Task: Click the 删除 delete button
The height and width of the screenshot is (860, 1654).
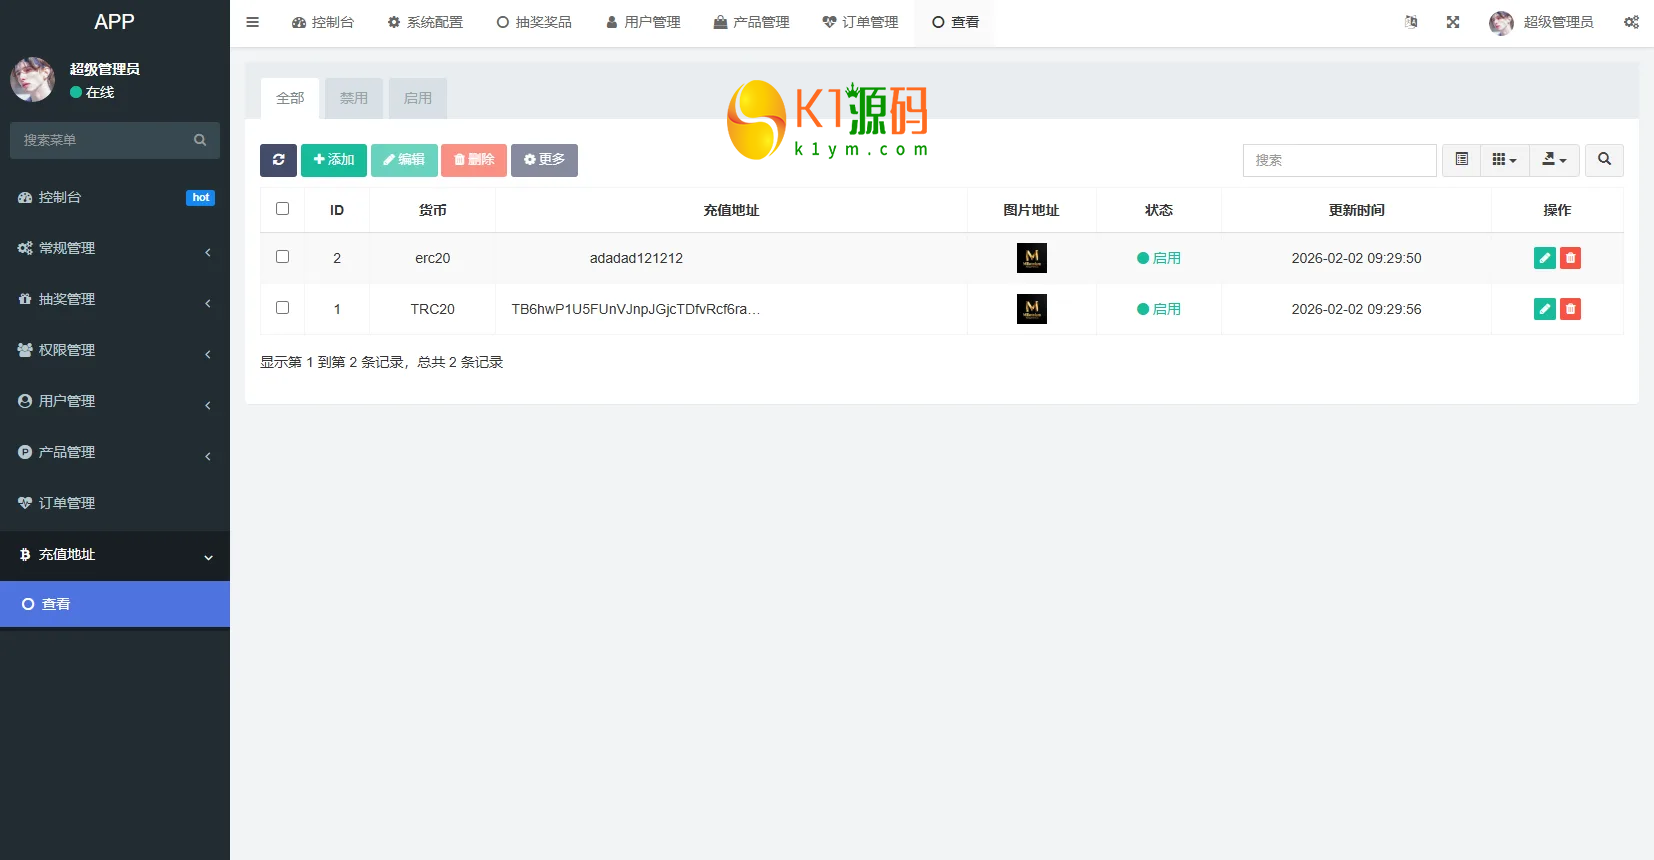Action: click(474, 160)
